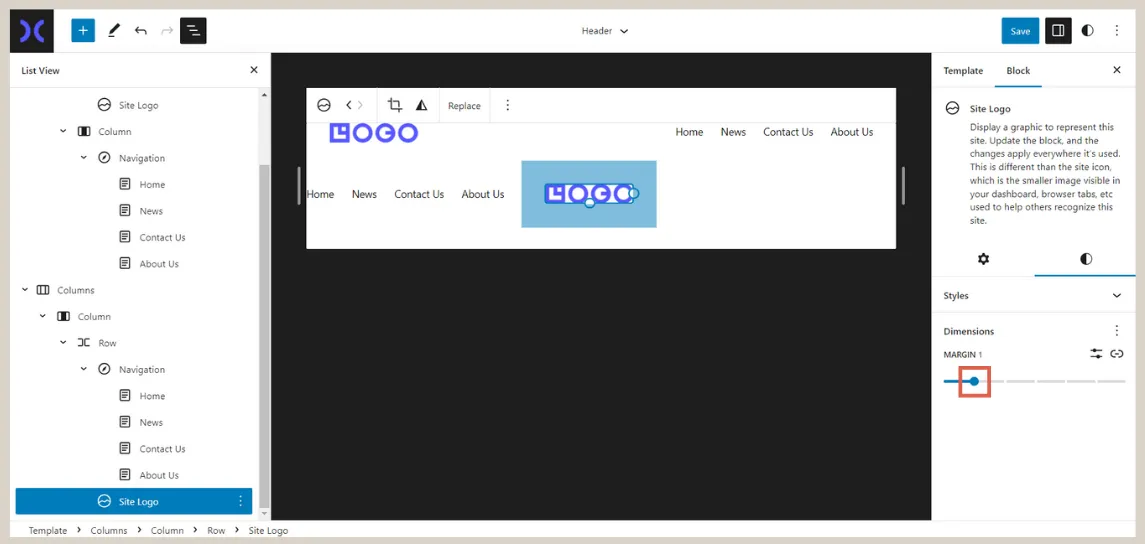Collapse Column chevron directly beneath Columns

[x=43, y=316]
